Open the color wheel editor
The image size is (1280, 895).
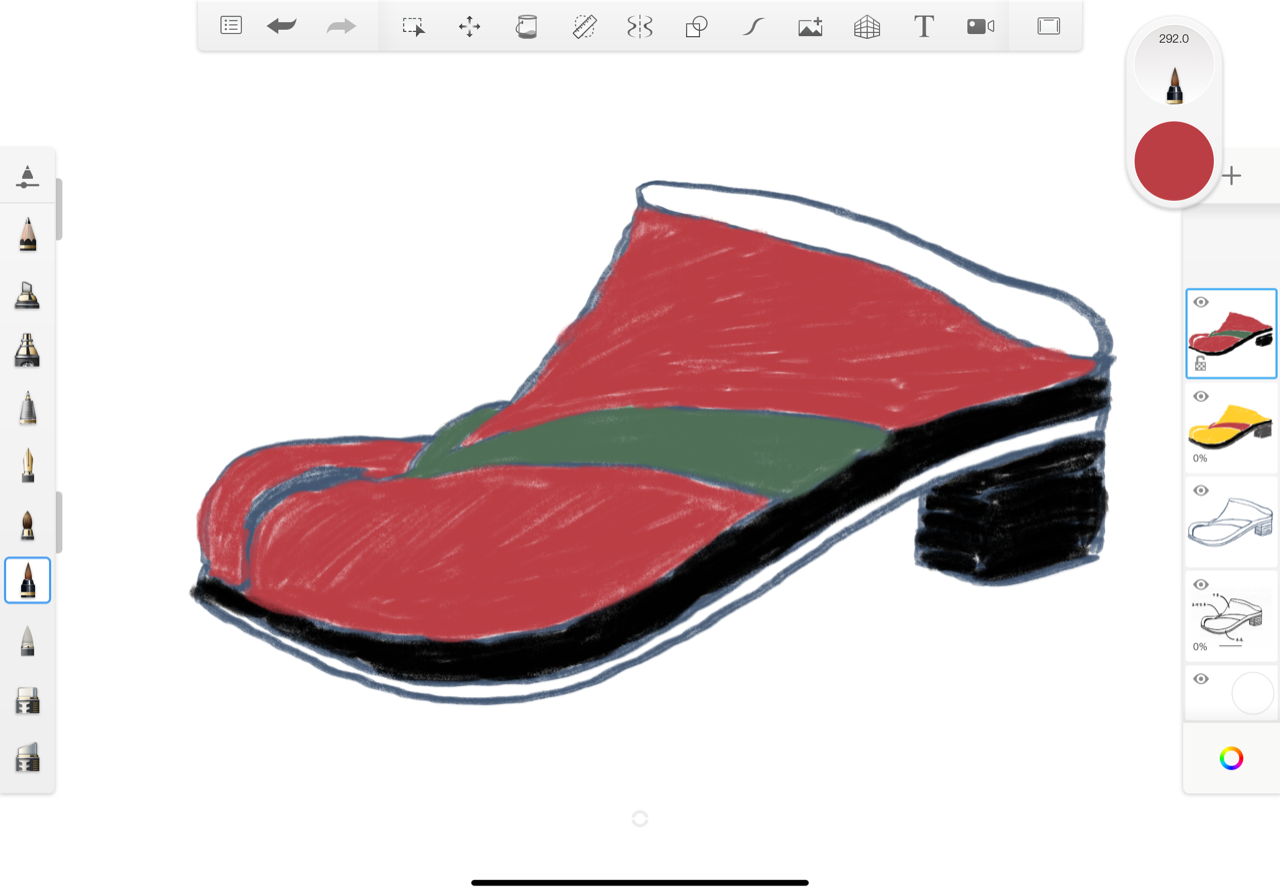coord(1231,758)
